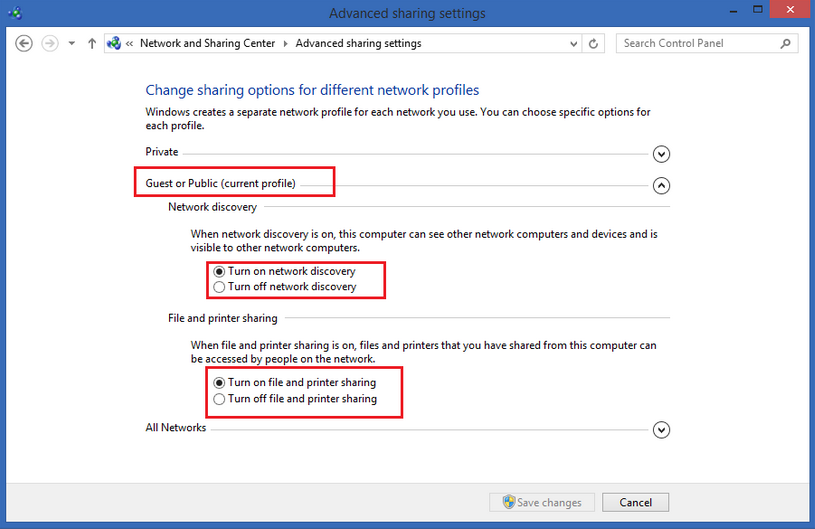
Task: Click the Change sharing options heading
Action: tap(312, 90)
